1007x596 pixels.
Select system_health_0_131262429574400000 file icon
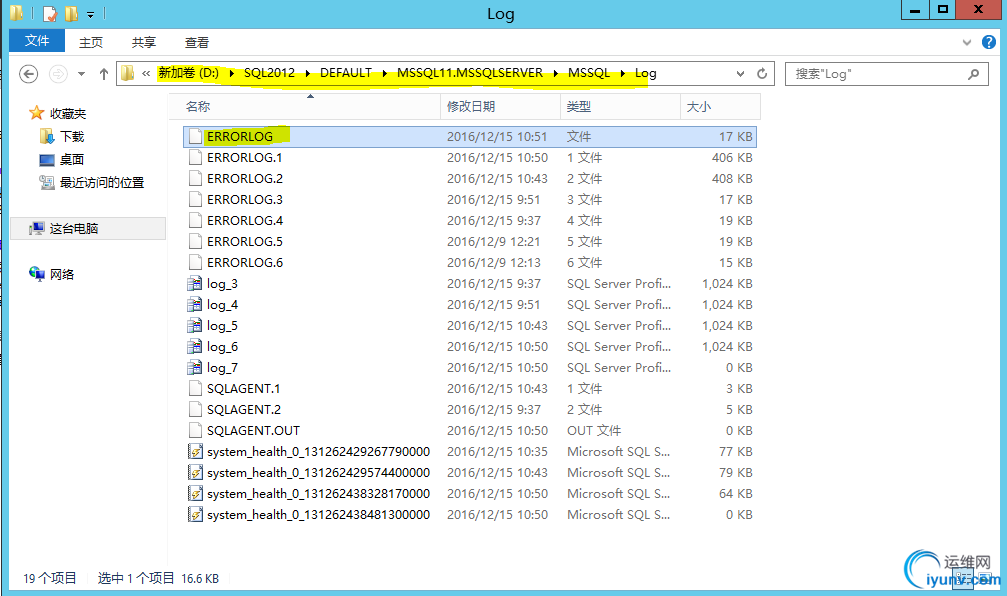click(195, 473)
